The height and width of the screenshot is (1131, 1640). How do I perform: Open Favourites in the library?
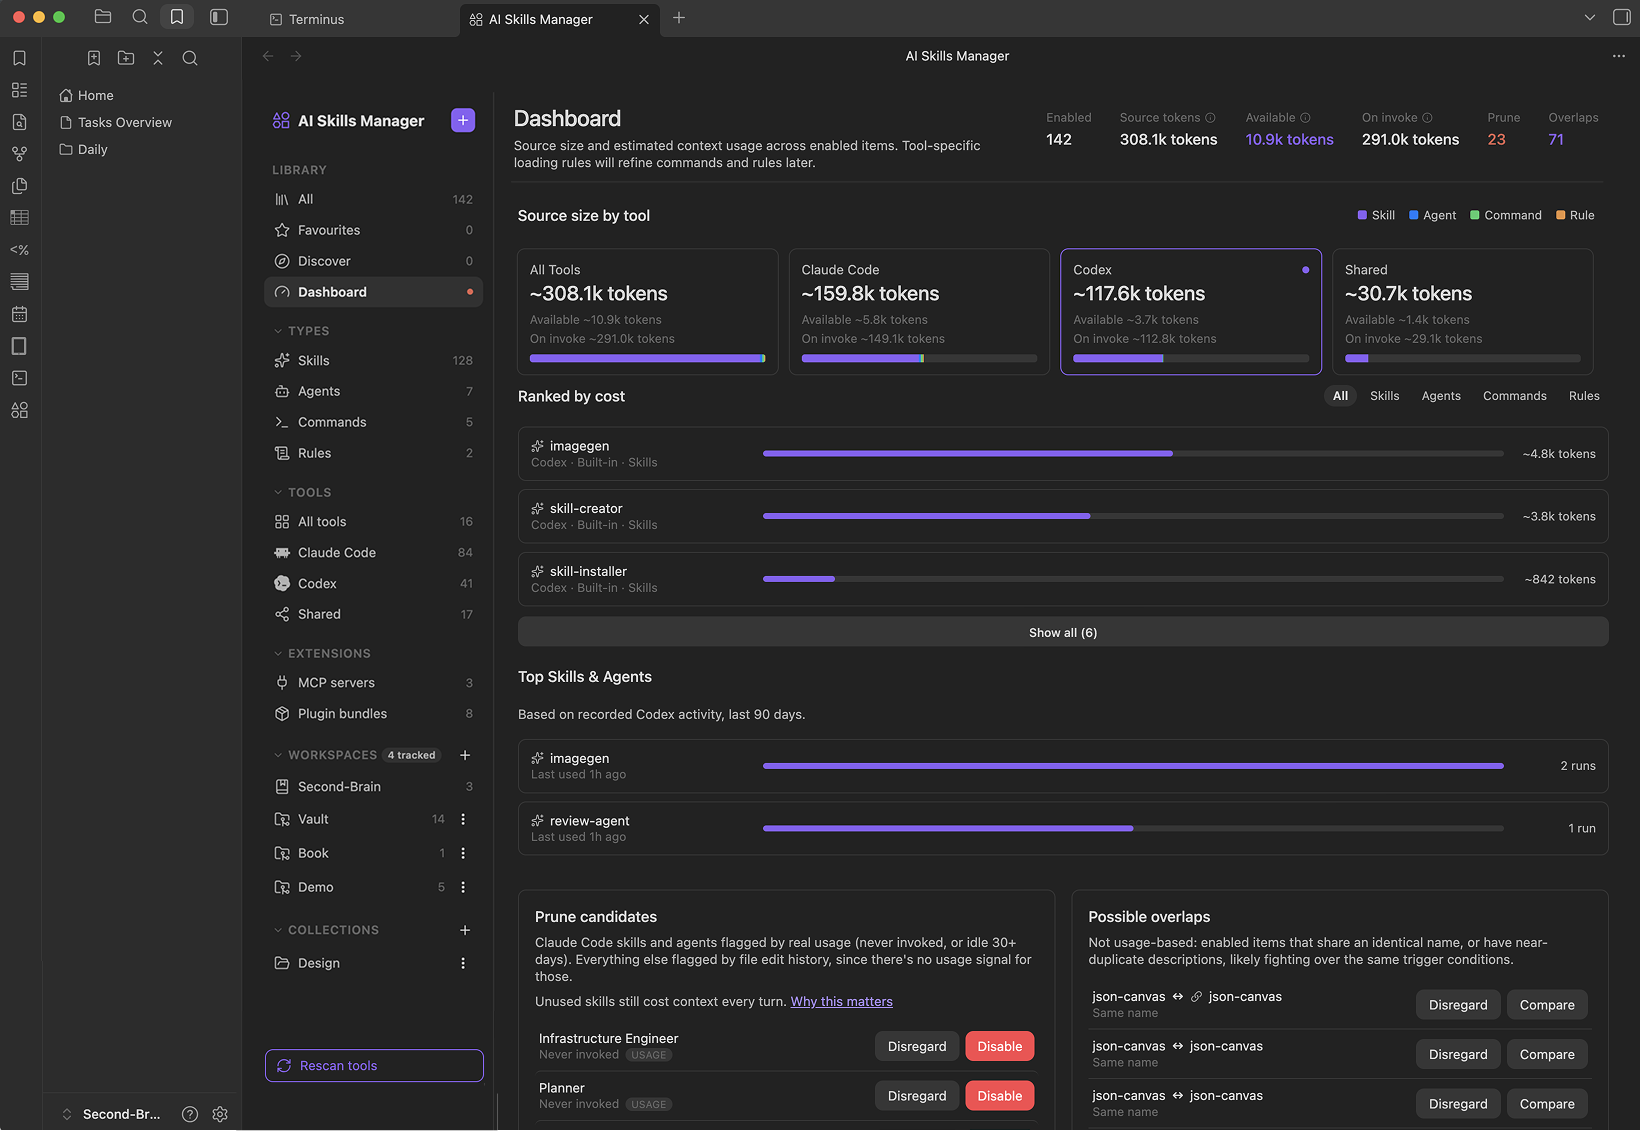click(373, 230)
